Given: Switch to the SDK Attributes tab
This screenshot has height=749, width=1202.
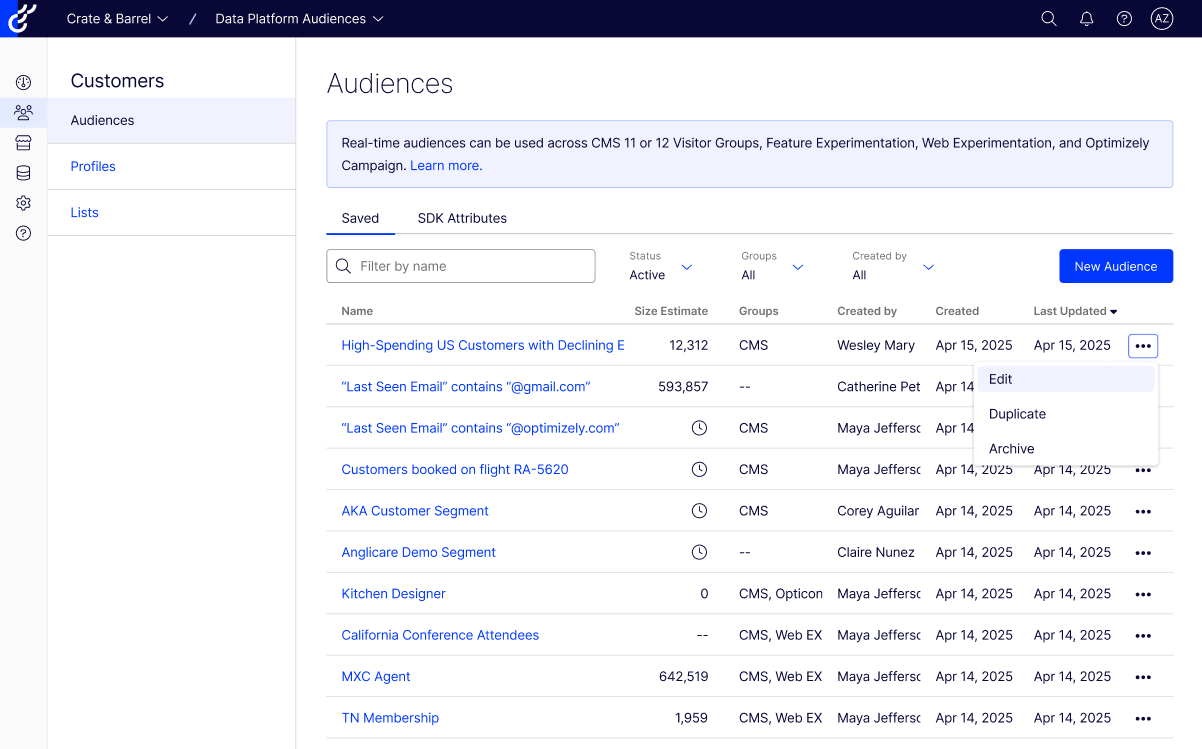Looking at the screenshot, I should tap(462, 218).
